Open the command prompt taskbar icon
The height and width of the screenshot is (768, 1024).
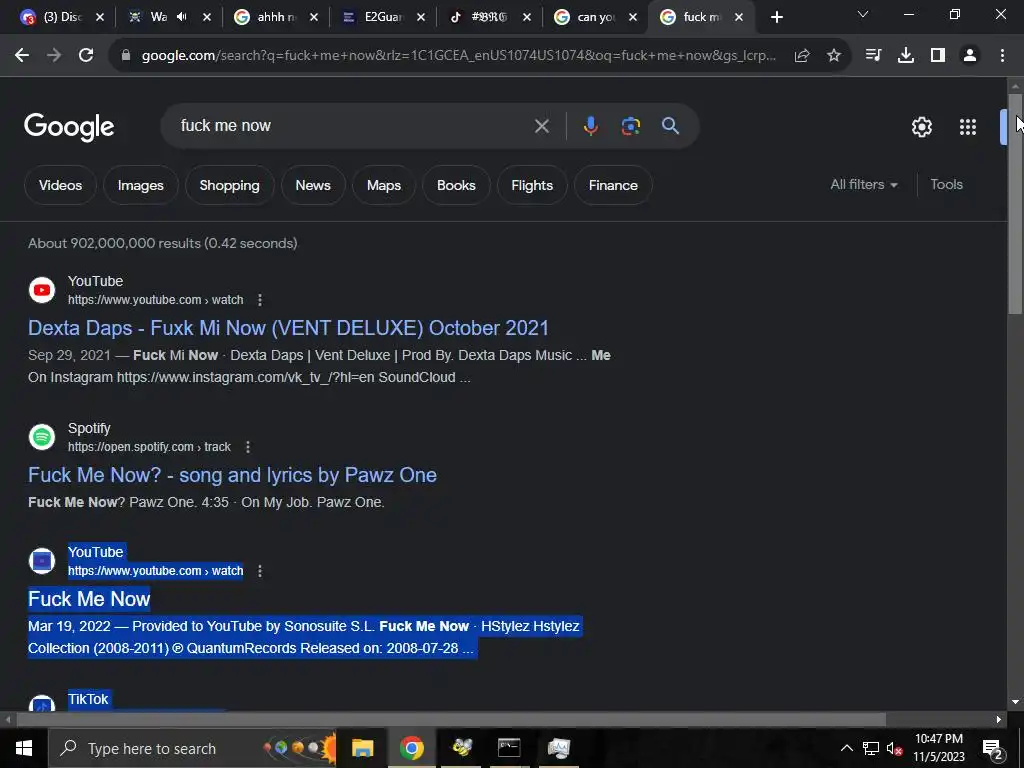click(509, 748)
